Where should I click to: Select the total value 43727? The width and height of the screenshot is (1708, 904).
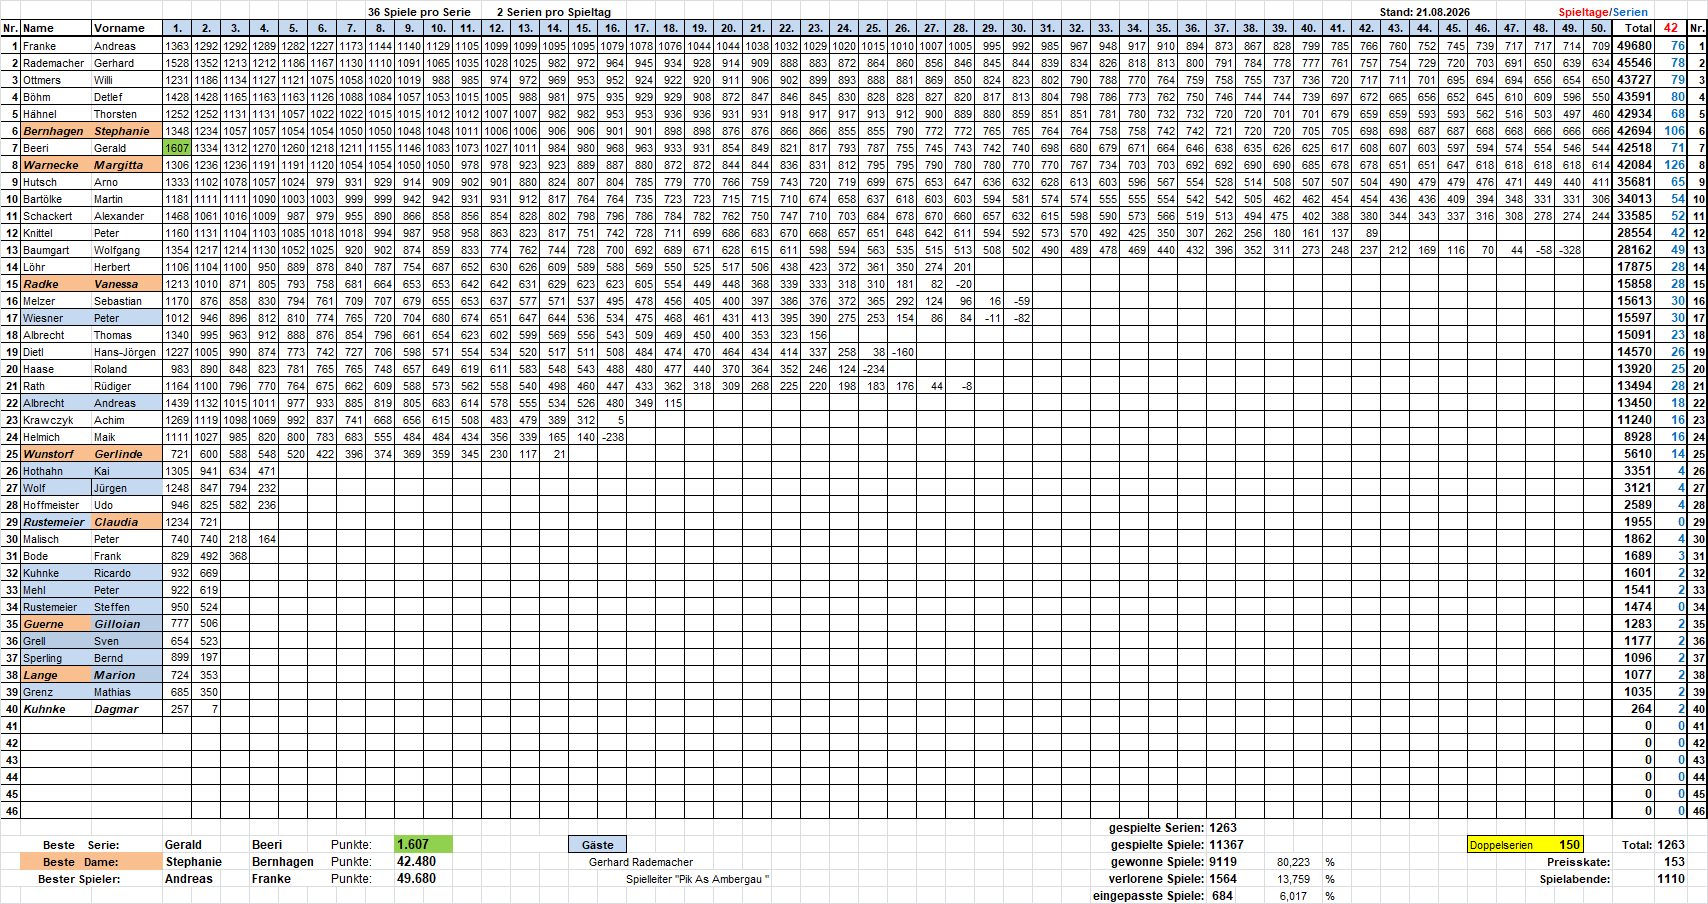[x=1634, y=80]
